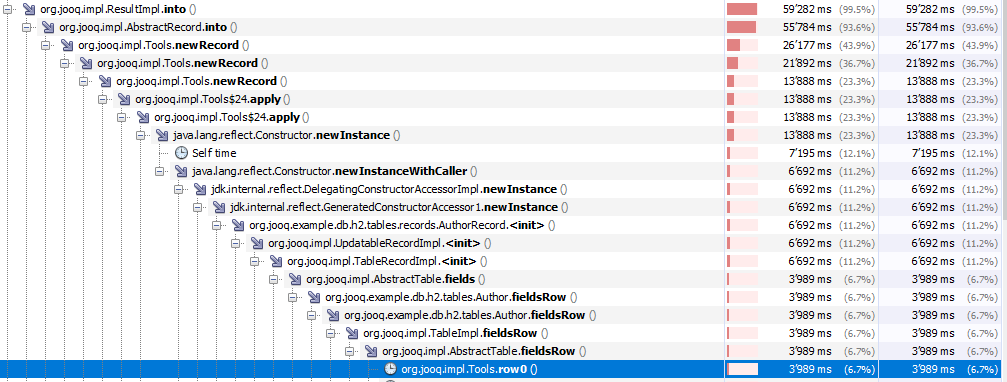Screen dimensions: 1007x382
Task: Select org.jooq.impl.AbstractTable.fieldsRow text
Action: (484, 351)
